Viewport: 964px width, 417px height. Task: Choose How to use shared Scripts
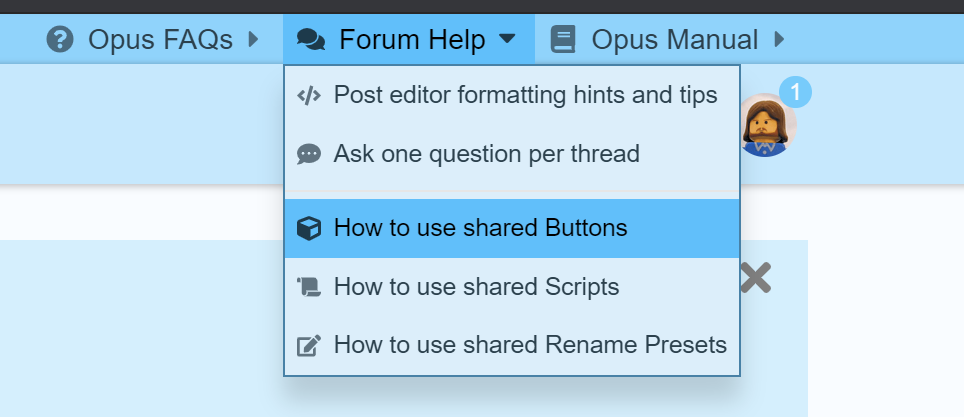coord(512,287)
